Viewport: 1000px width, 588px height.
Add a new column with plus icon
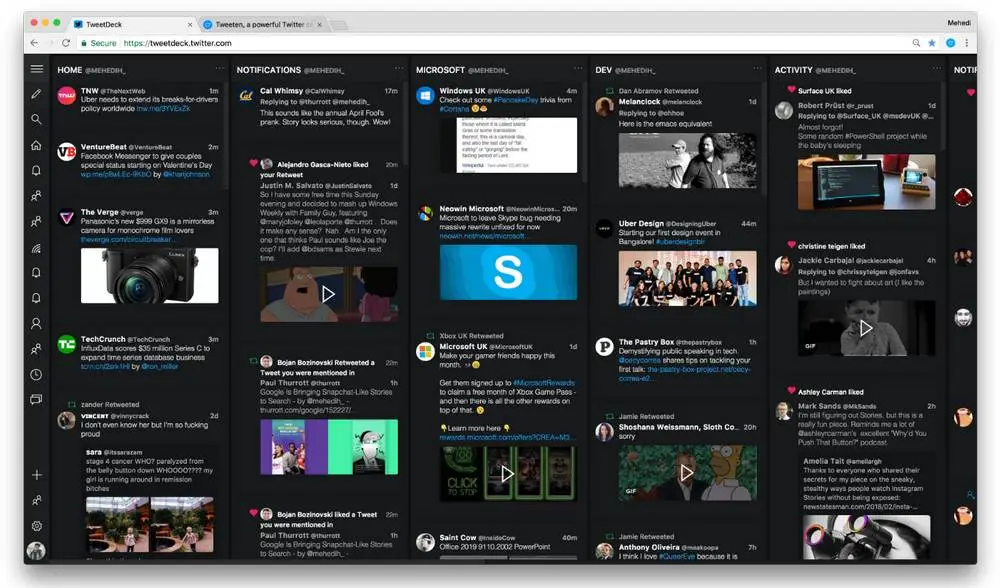tap(37, 475)
